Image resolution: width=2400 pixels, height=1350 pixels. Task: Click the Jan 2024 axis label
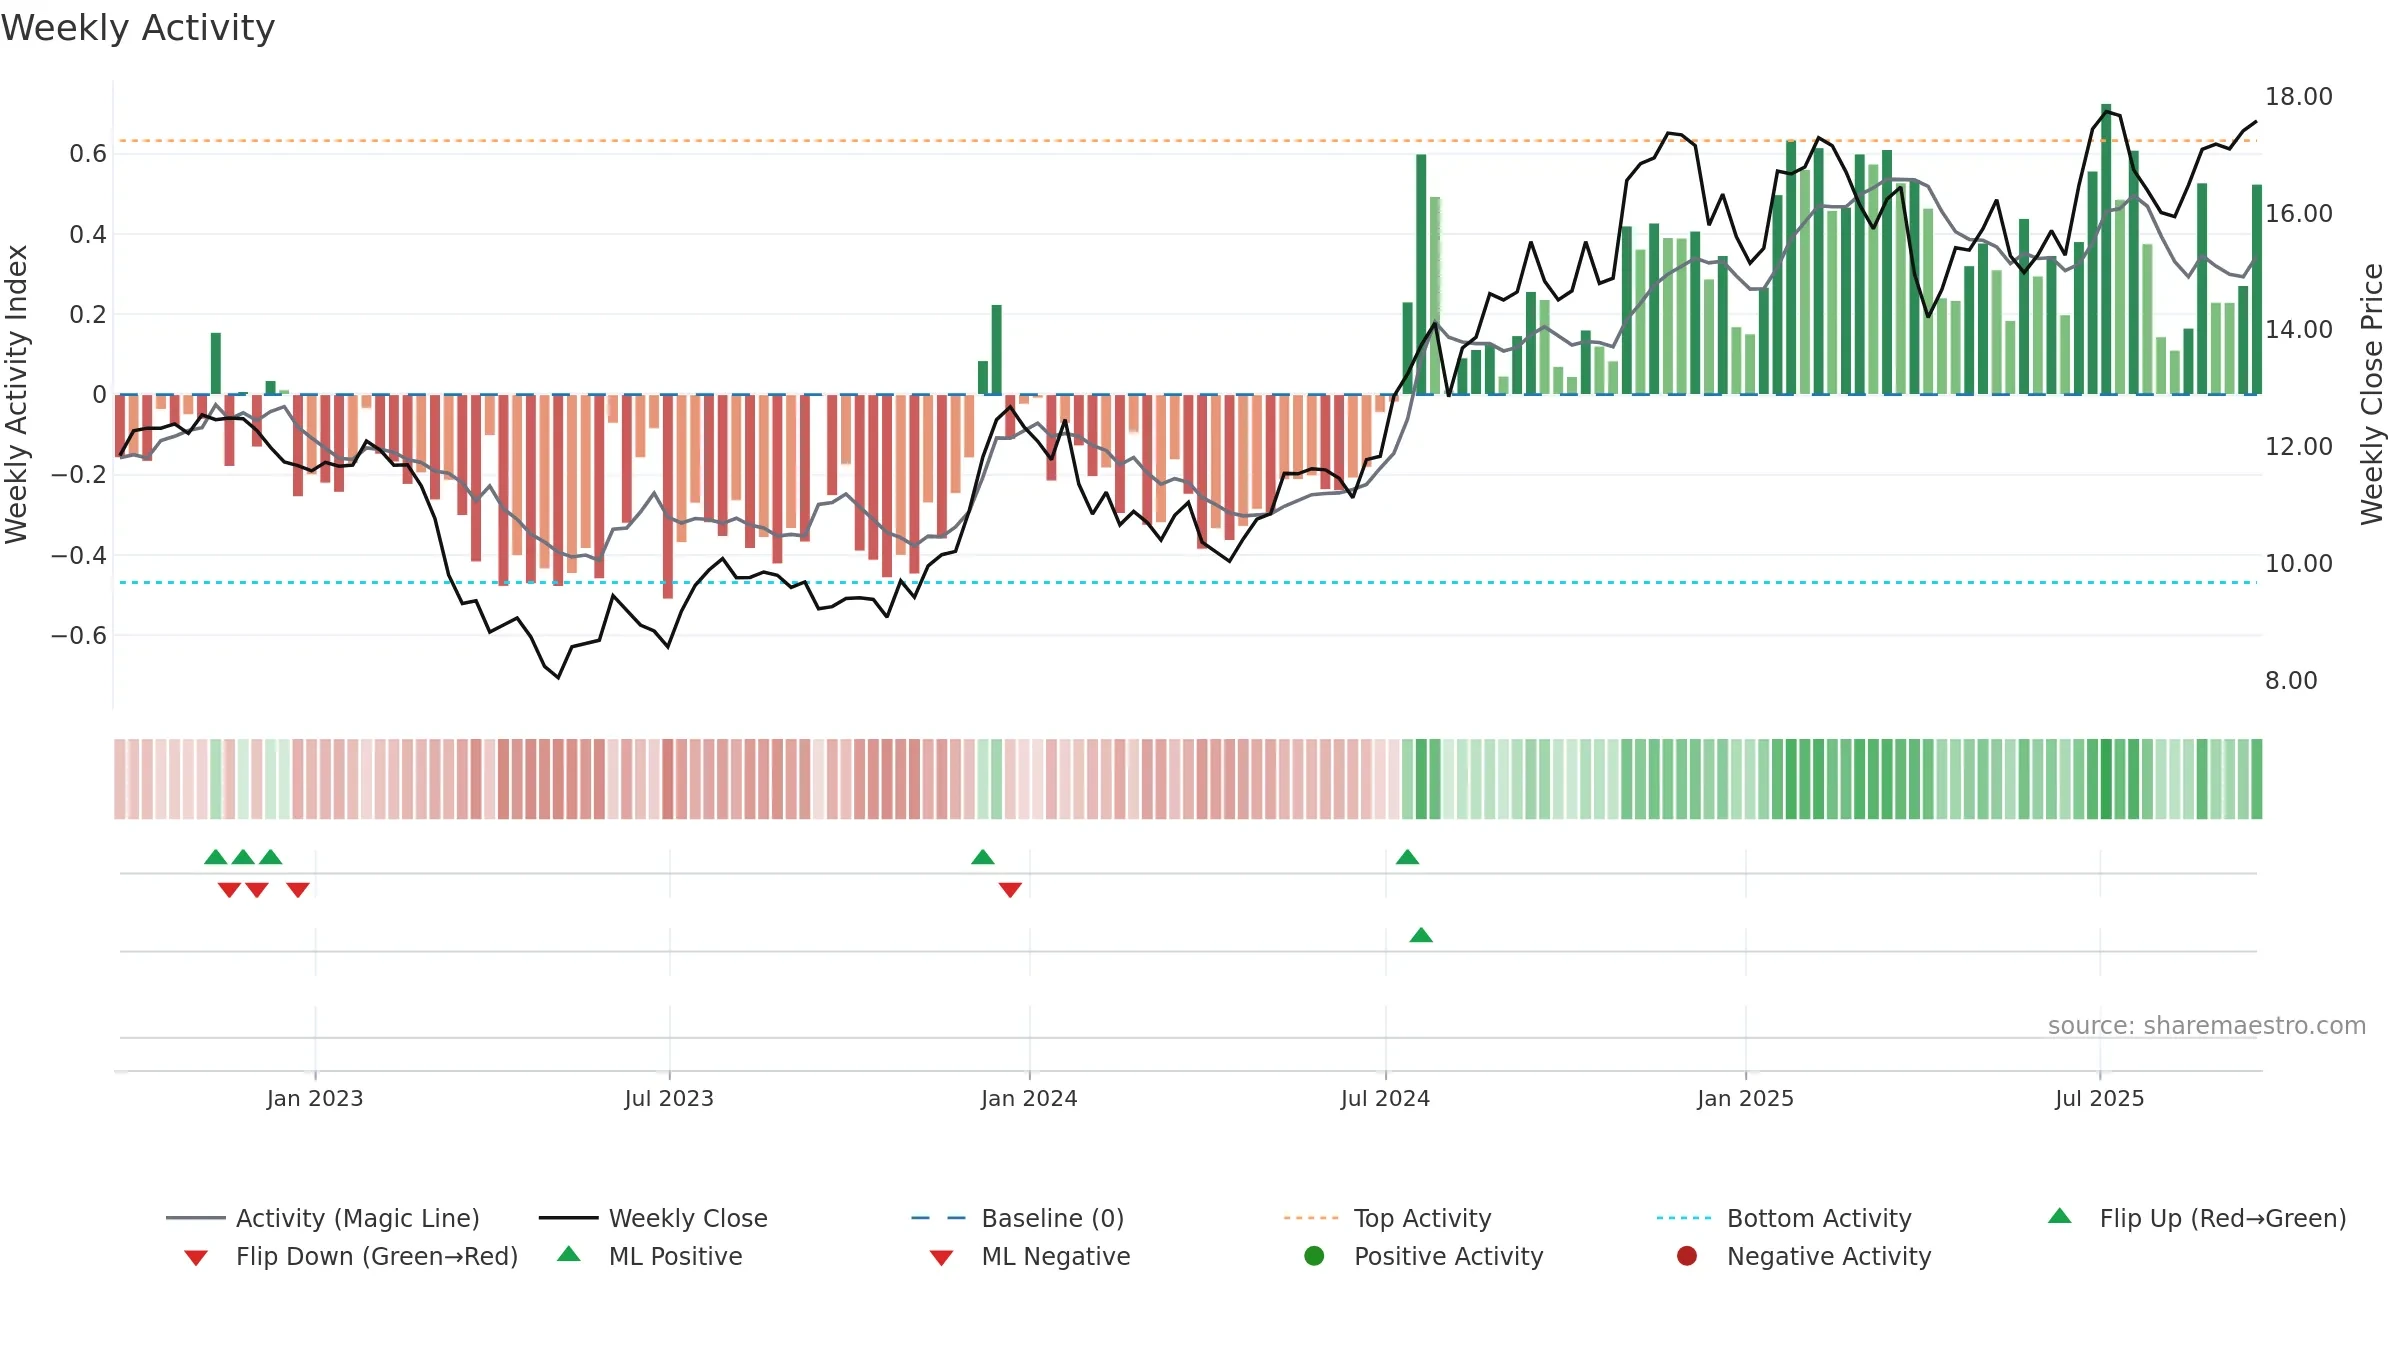coord(1029,1099)
